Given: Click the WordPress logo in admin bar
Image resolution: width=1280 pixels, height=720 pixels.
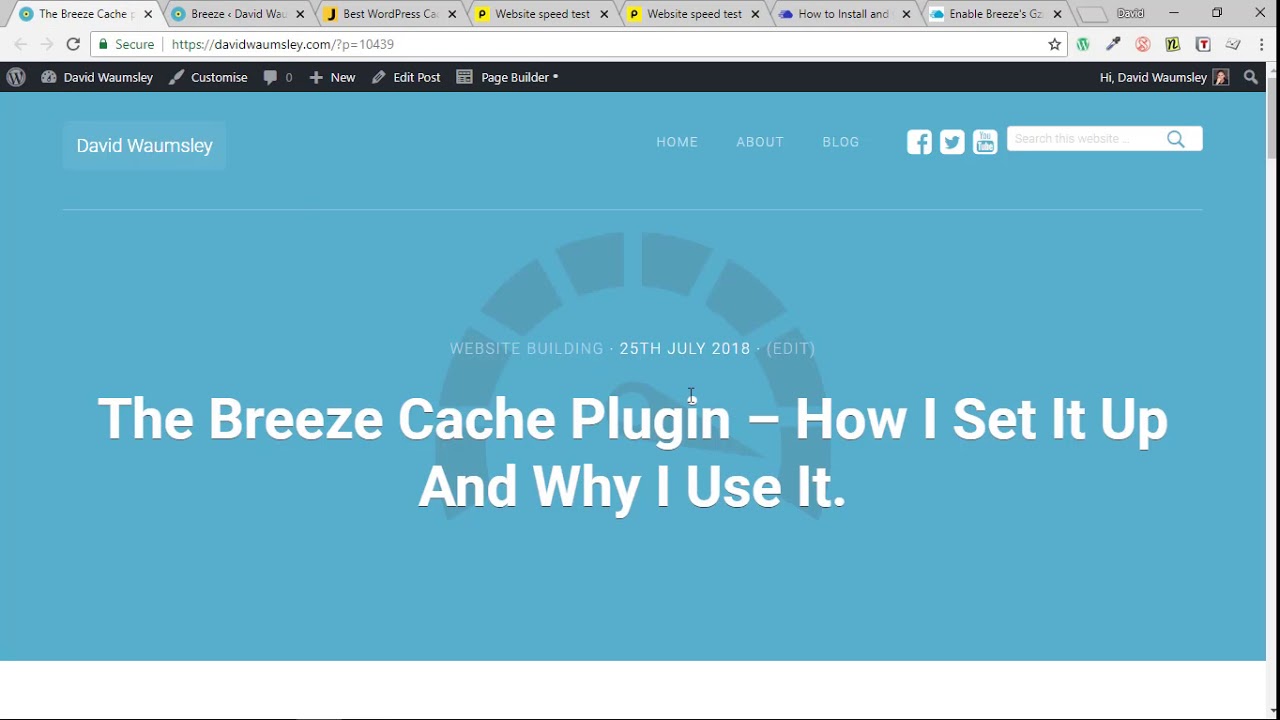Looking at the screenshot, I should click(x=15, y=77).
